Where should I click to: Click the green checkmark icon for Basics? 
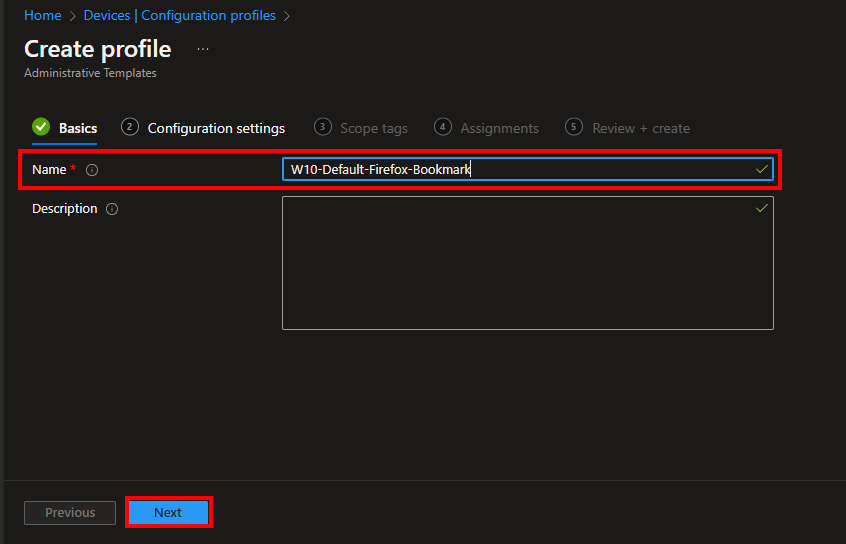point(41,127)
